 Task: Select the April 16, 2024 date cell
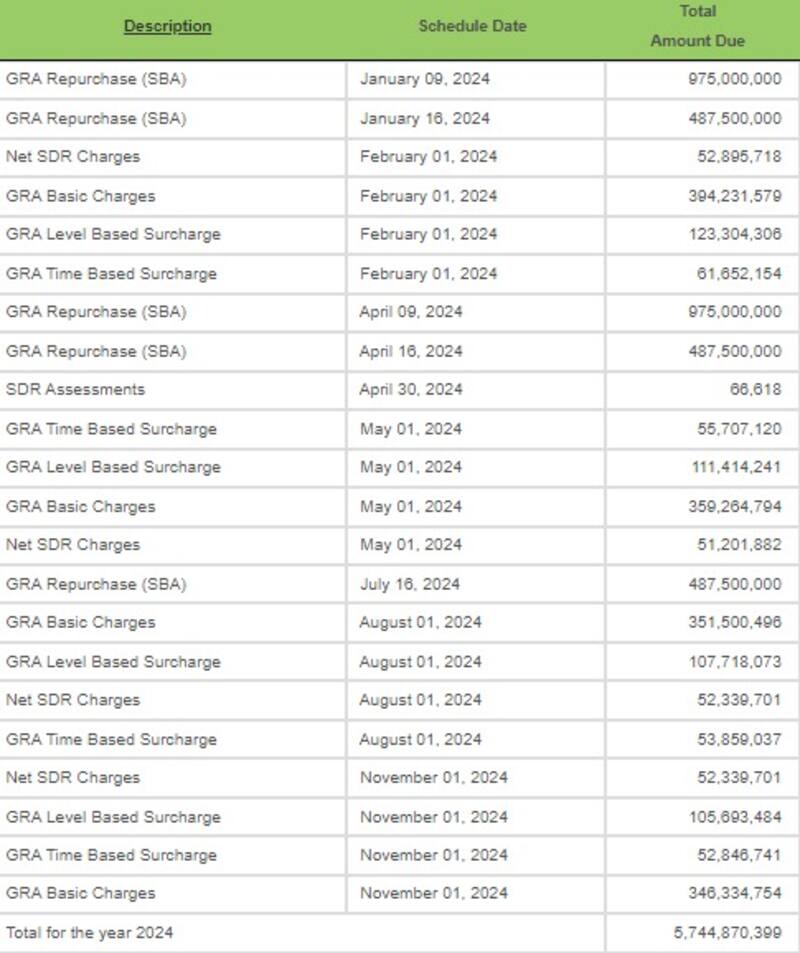[x=411, y=351]
